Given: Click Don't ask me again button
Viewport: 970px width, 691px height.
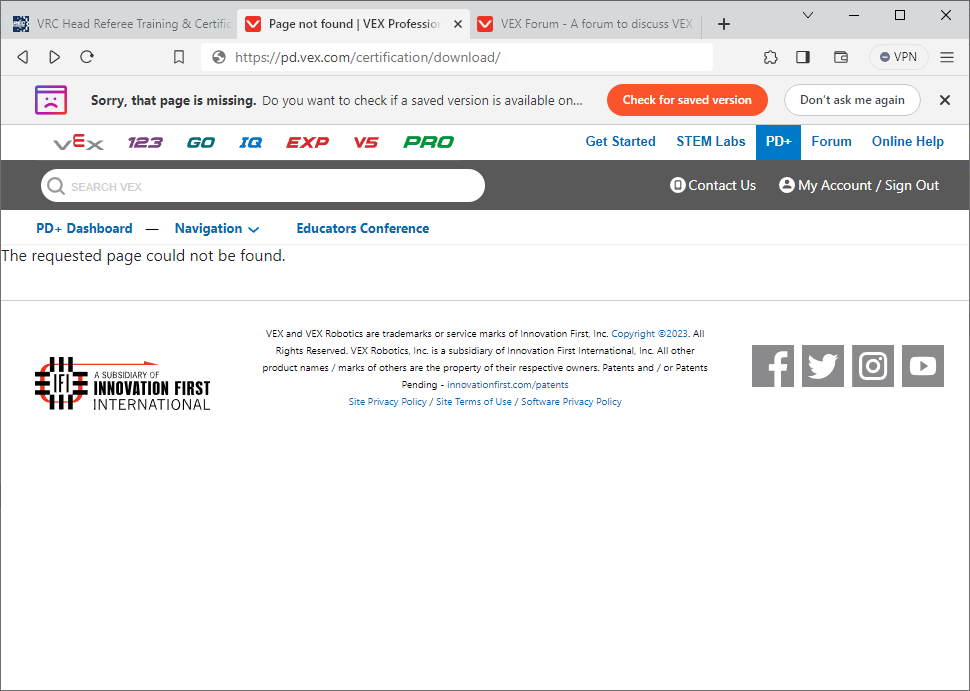Looking at the screenshot, I should point(852,100).
